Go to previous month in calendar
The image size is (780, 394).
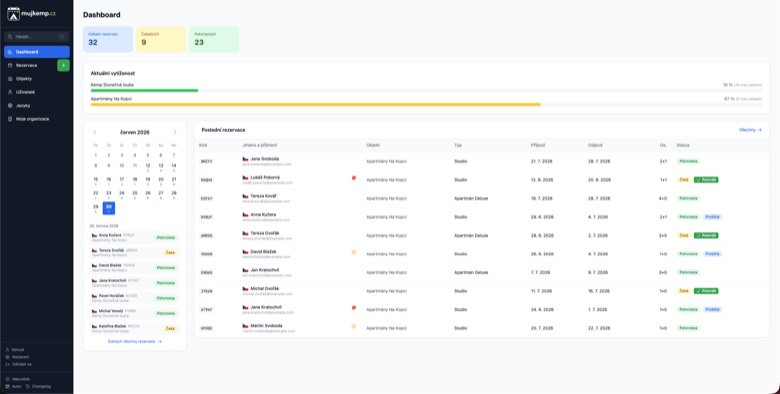tap(95, 132)
